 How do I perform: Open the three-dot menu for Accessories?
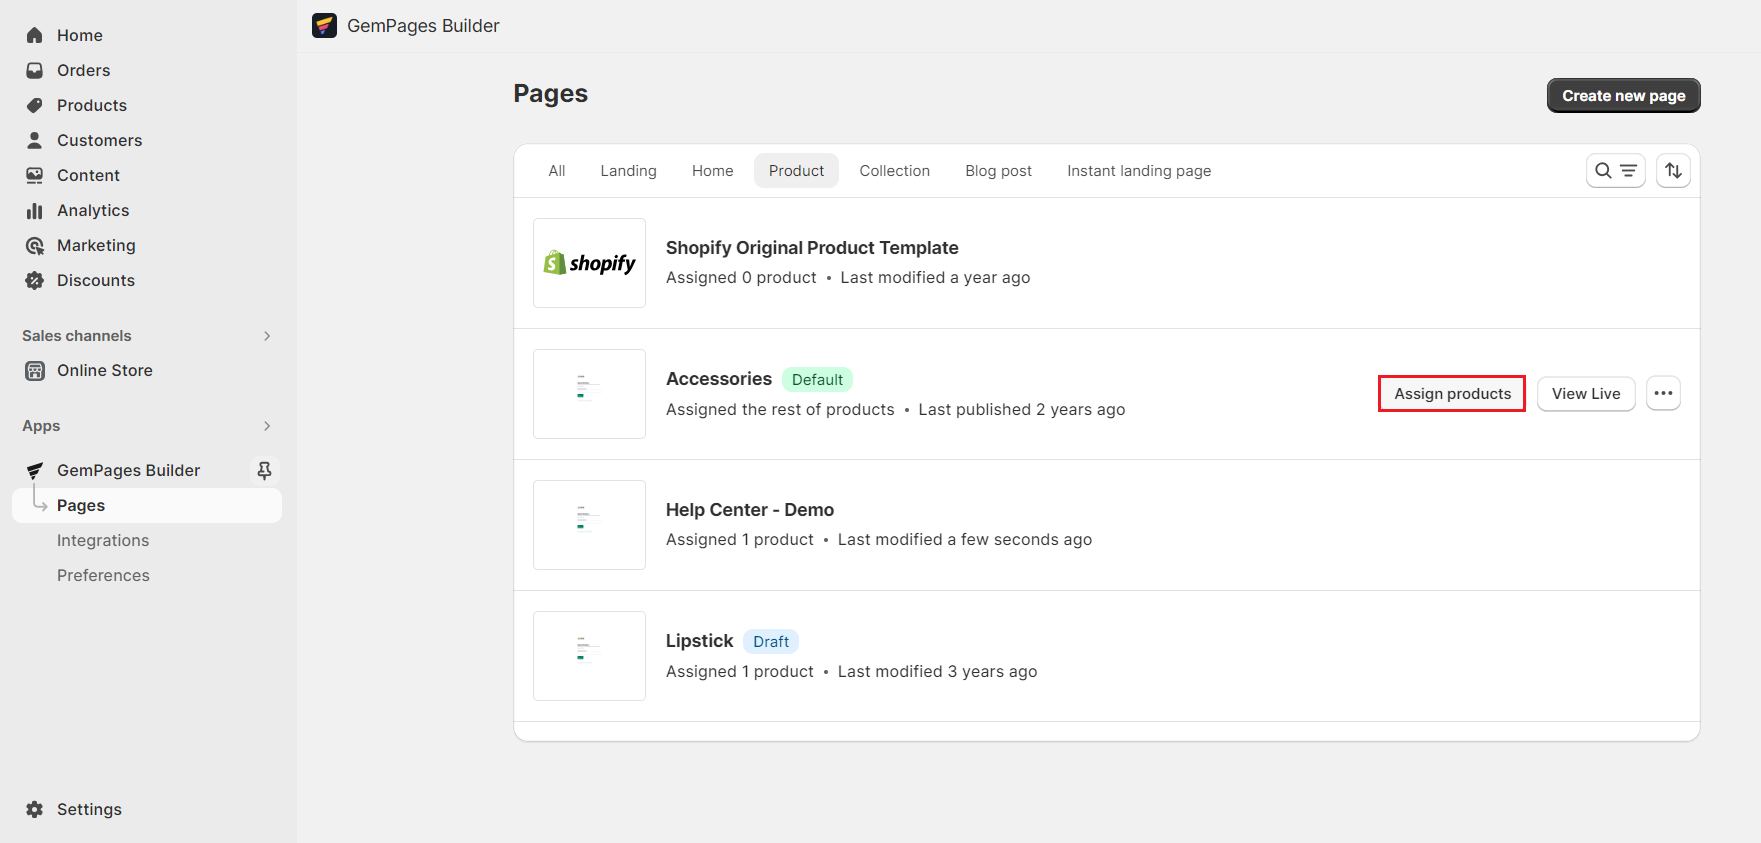(x=1663, y=394)
